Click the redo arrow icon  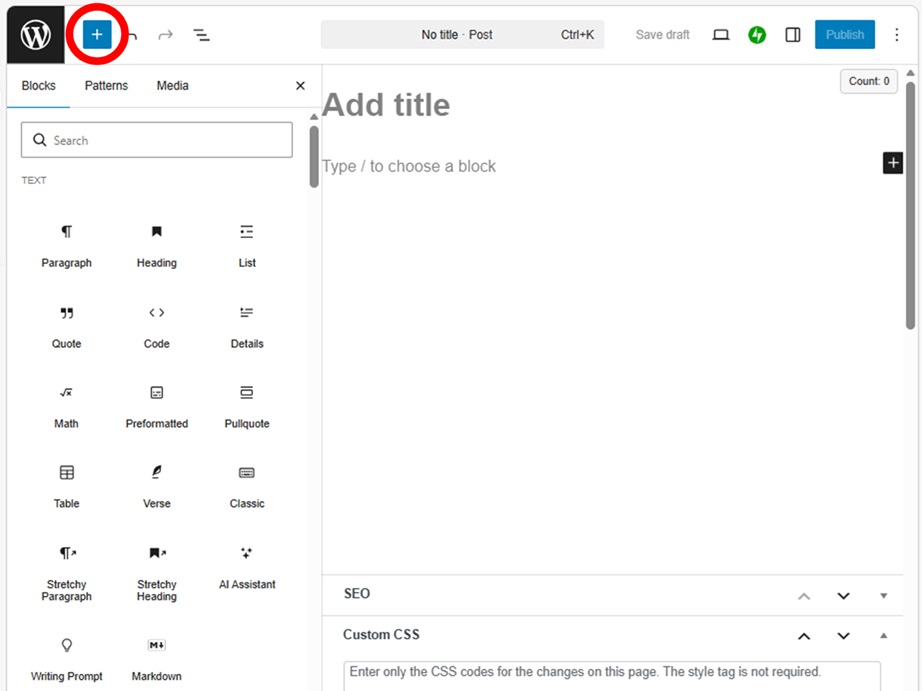pos(166,35)
